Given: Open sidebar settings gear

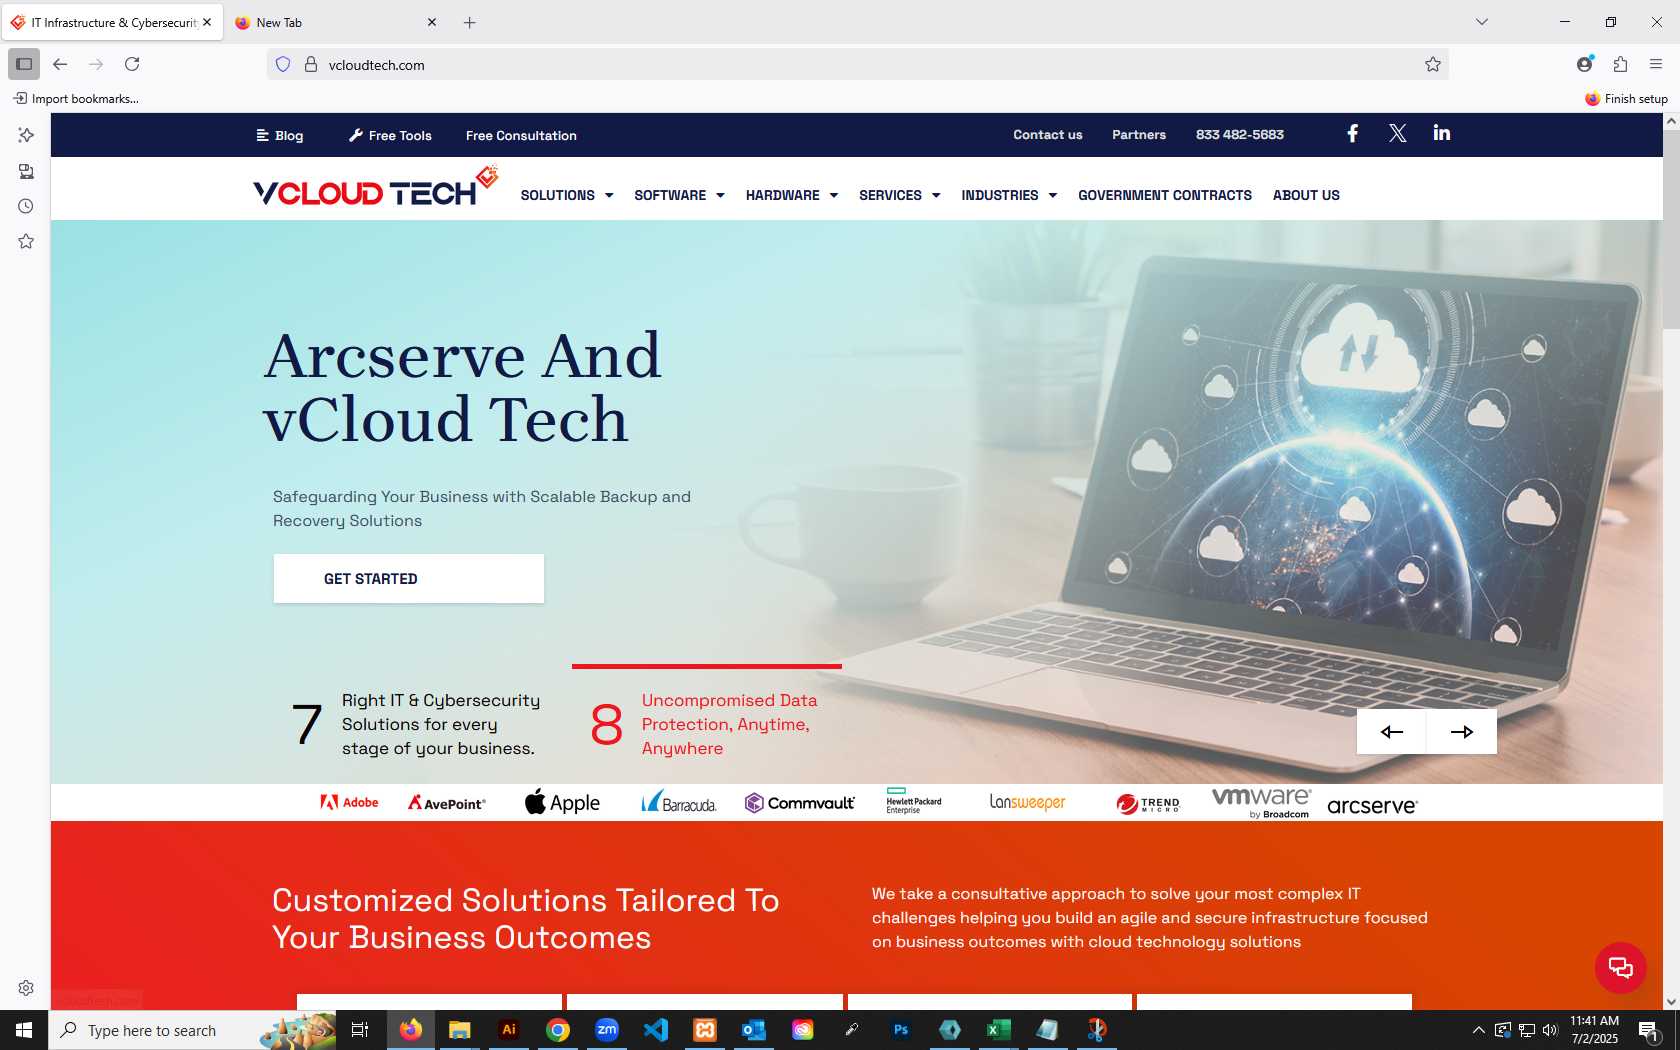Looking at the screenshot, I should (x=26, y=988).
